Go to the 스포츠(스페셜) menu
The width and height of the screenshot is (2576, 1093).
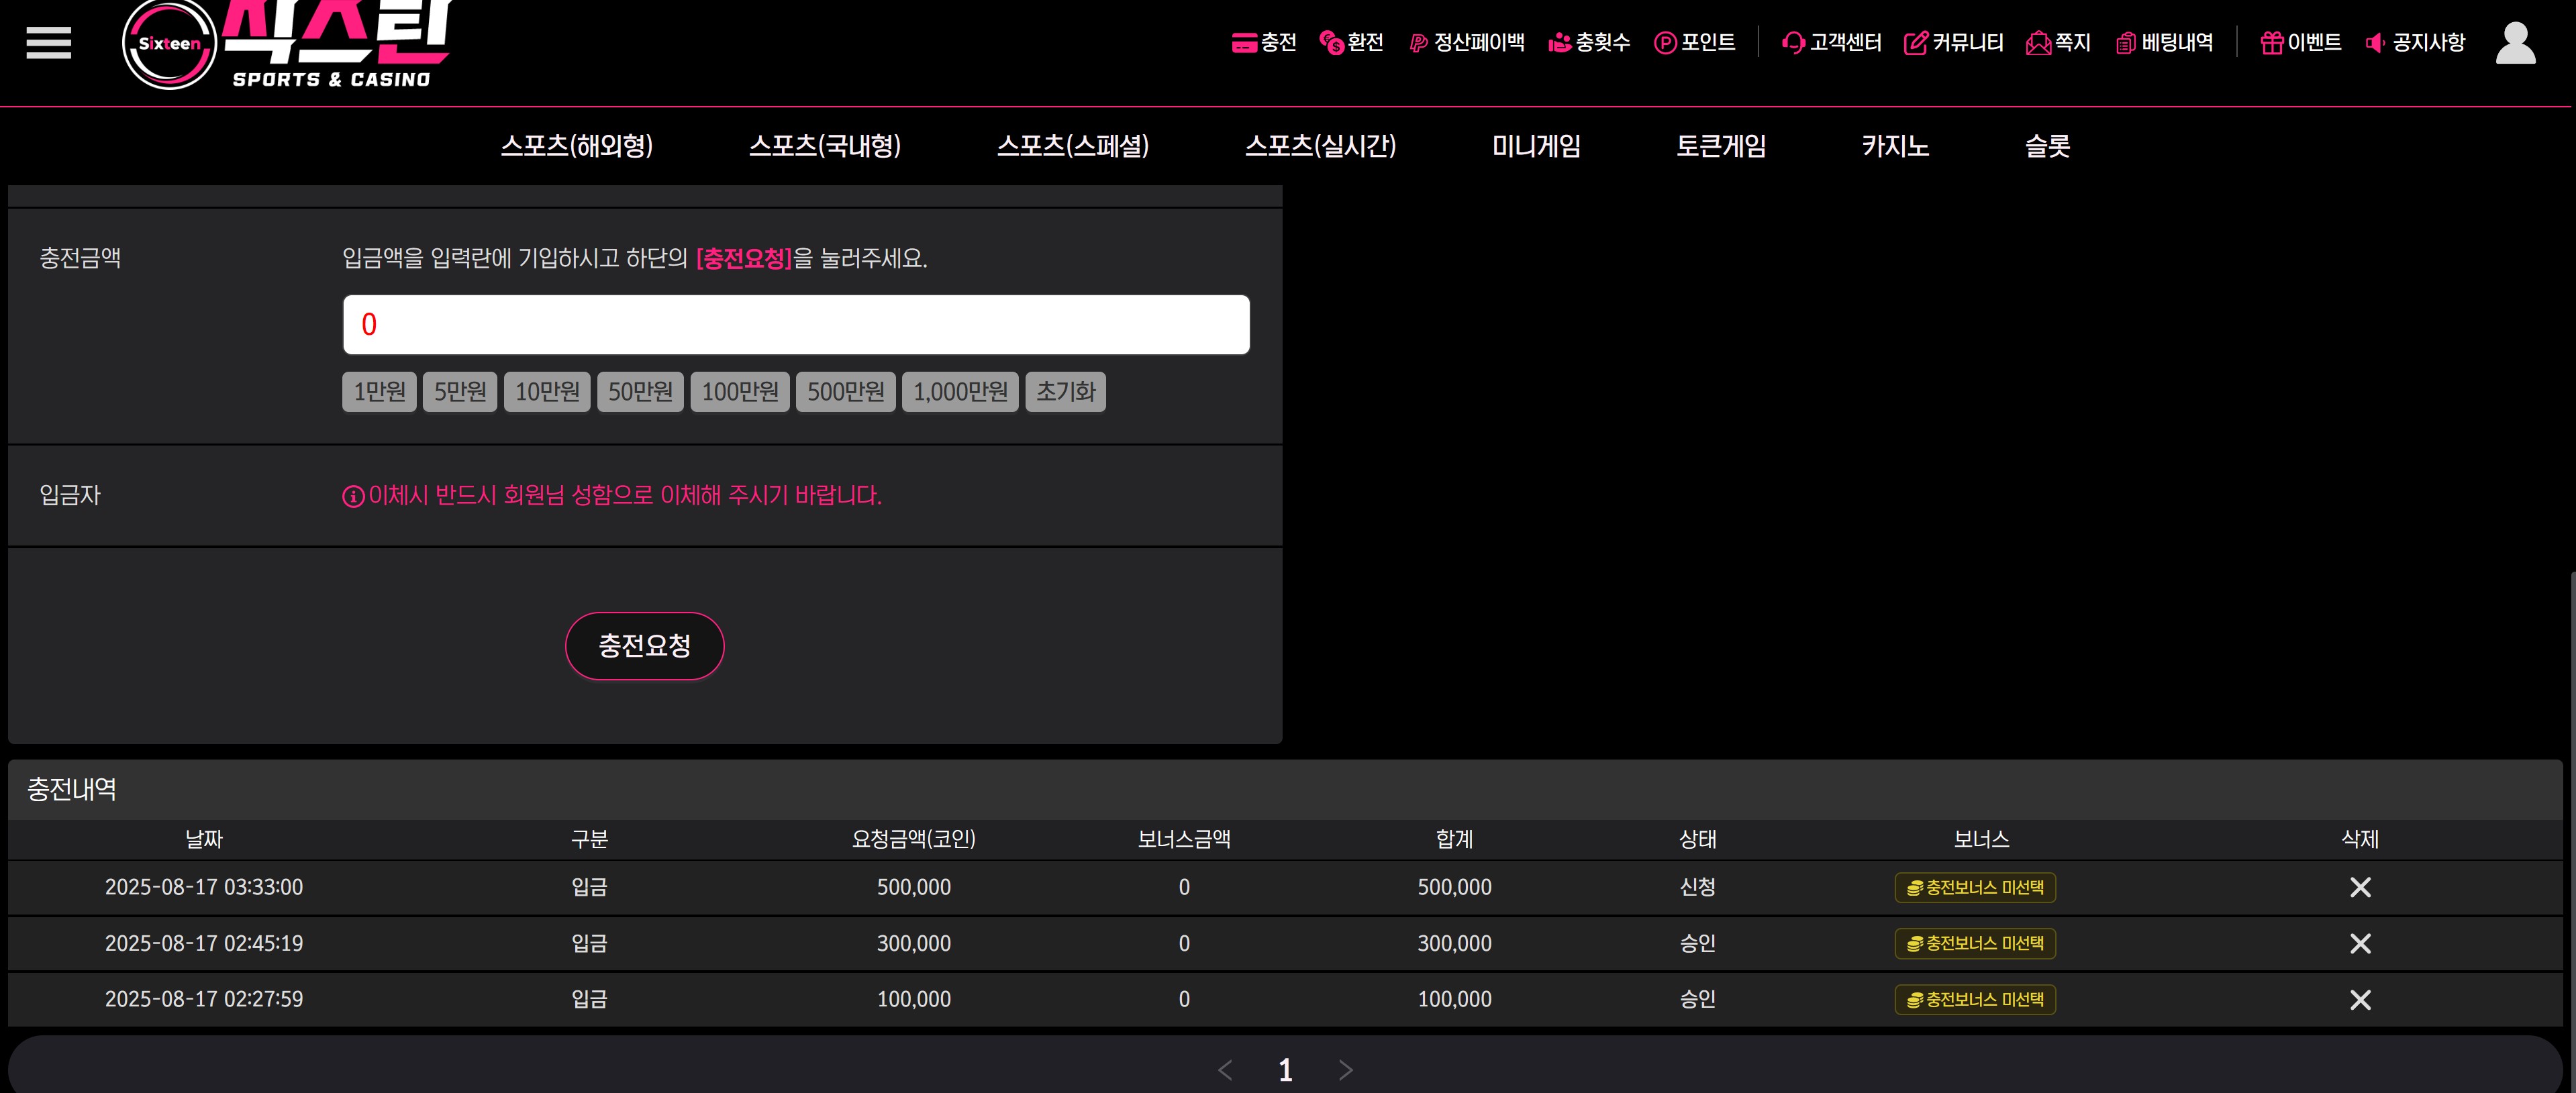(1073, 146)
